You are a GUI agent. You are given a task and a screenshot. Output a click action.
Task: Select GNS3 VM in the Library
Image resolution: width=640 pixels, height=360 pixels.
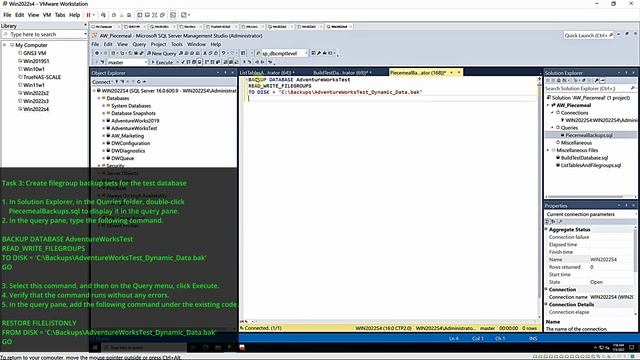point(34,53)
